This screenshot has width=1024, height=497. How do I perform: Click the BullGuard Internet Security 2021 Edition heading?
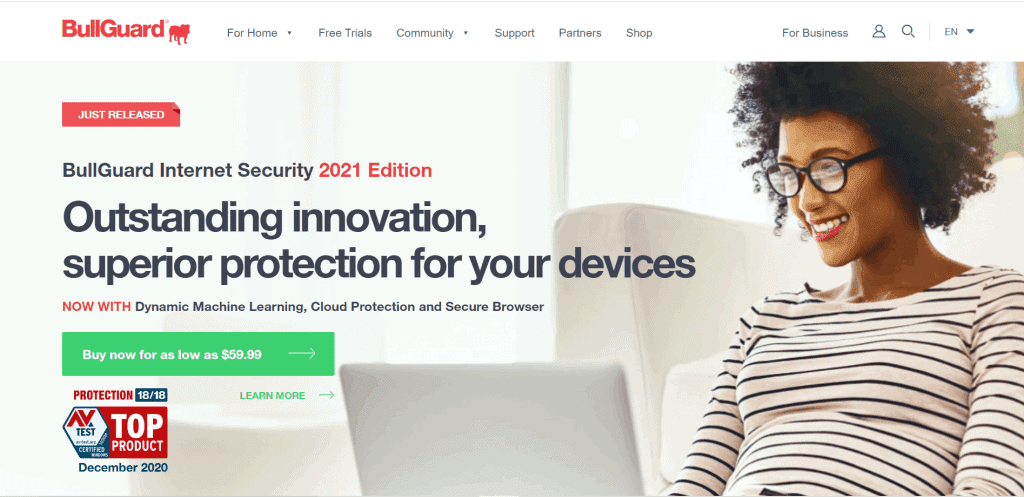pyautogui.click(x=247, y=170)
